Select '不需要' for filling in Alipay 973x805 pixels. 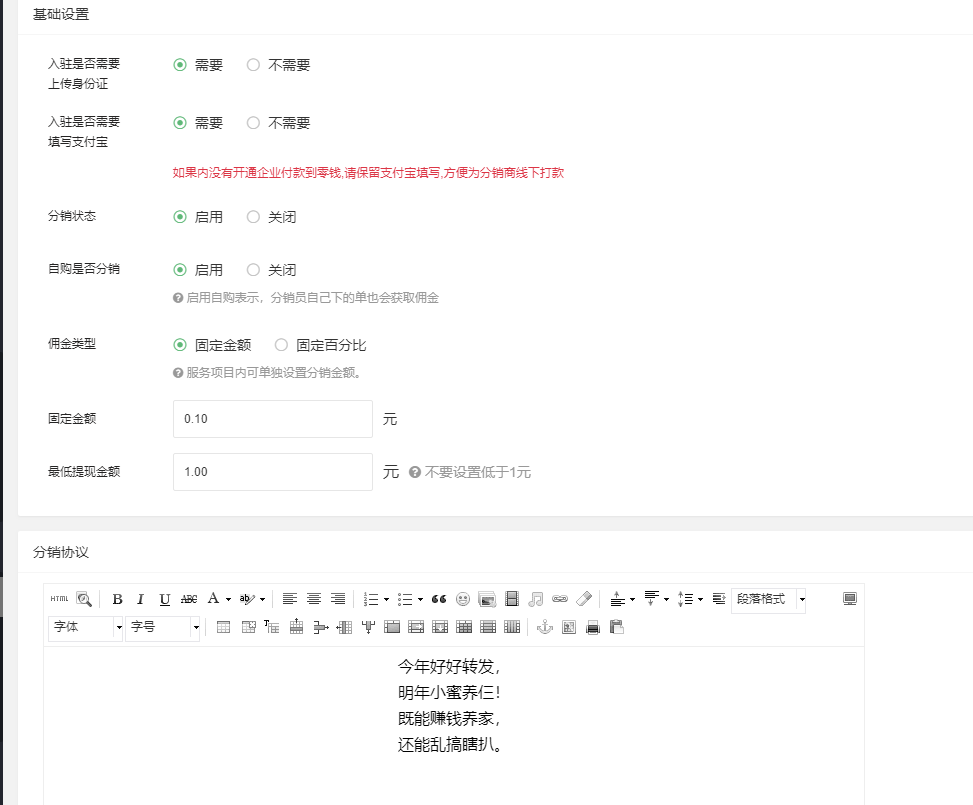tap(253, 123)
